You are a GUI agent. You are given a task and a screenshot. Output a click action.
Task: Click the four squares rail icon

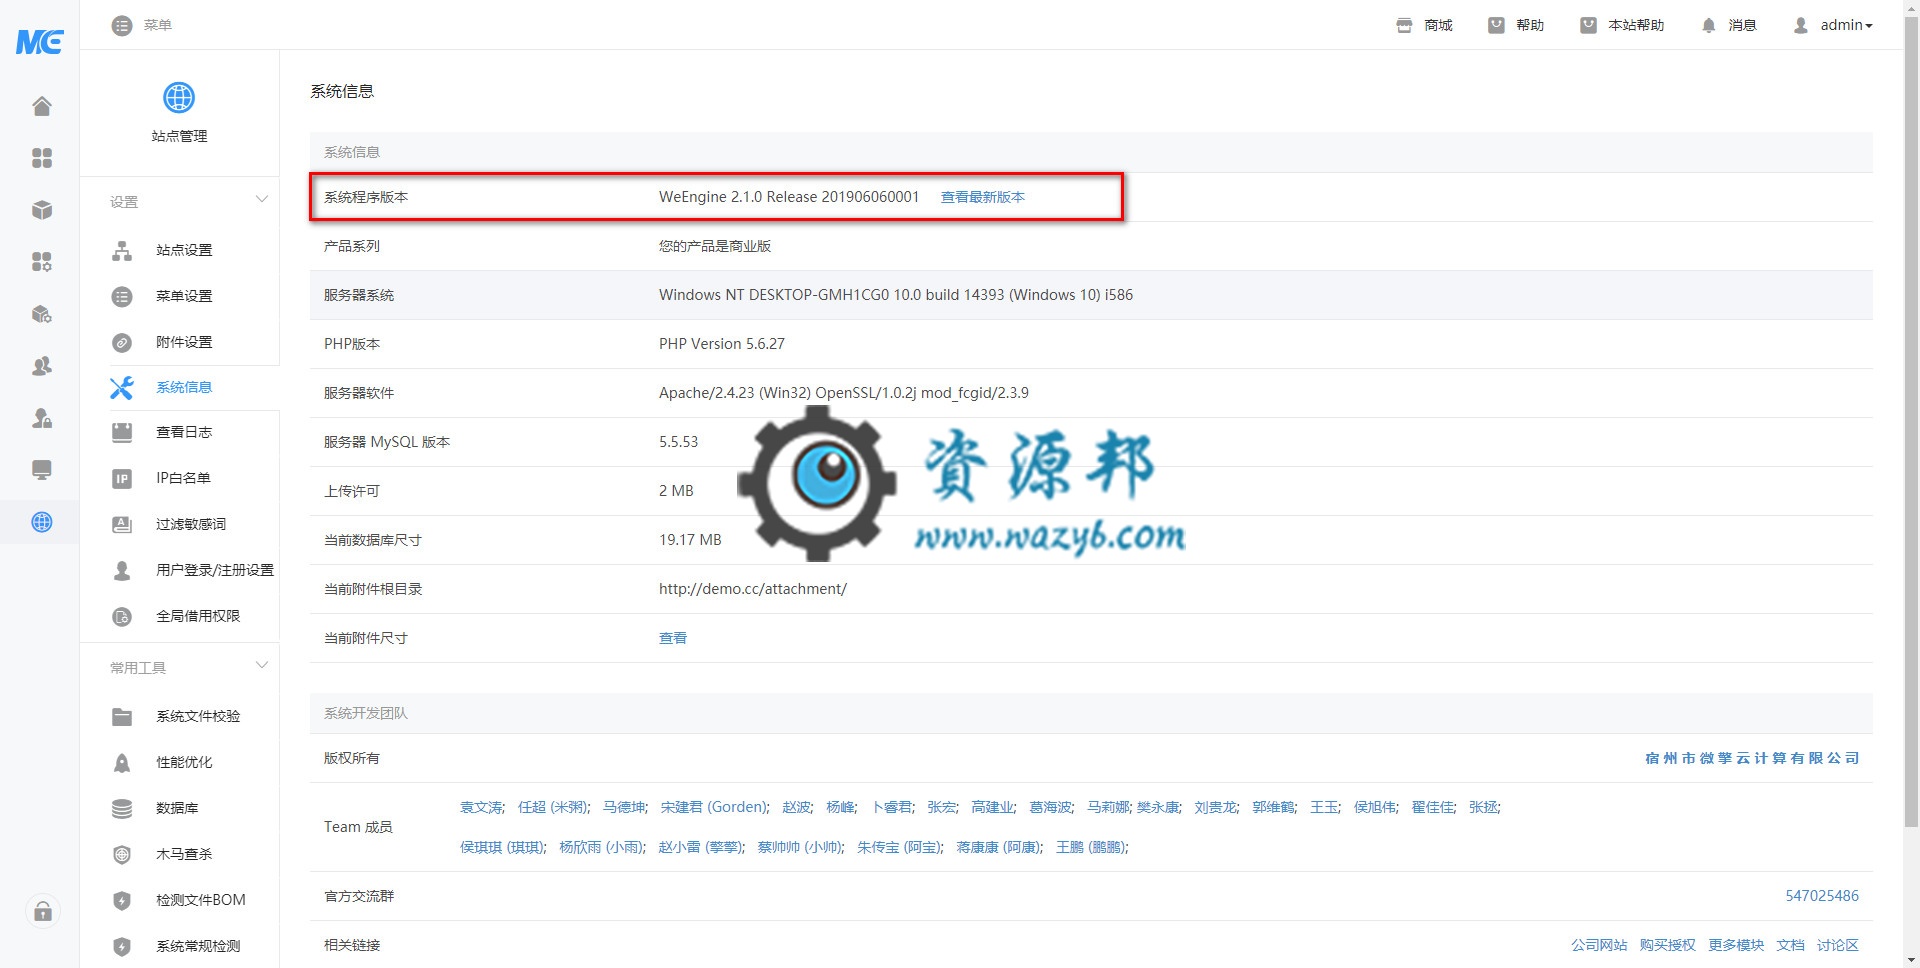coord(42,158)
